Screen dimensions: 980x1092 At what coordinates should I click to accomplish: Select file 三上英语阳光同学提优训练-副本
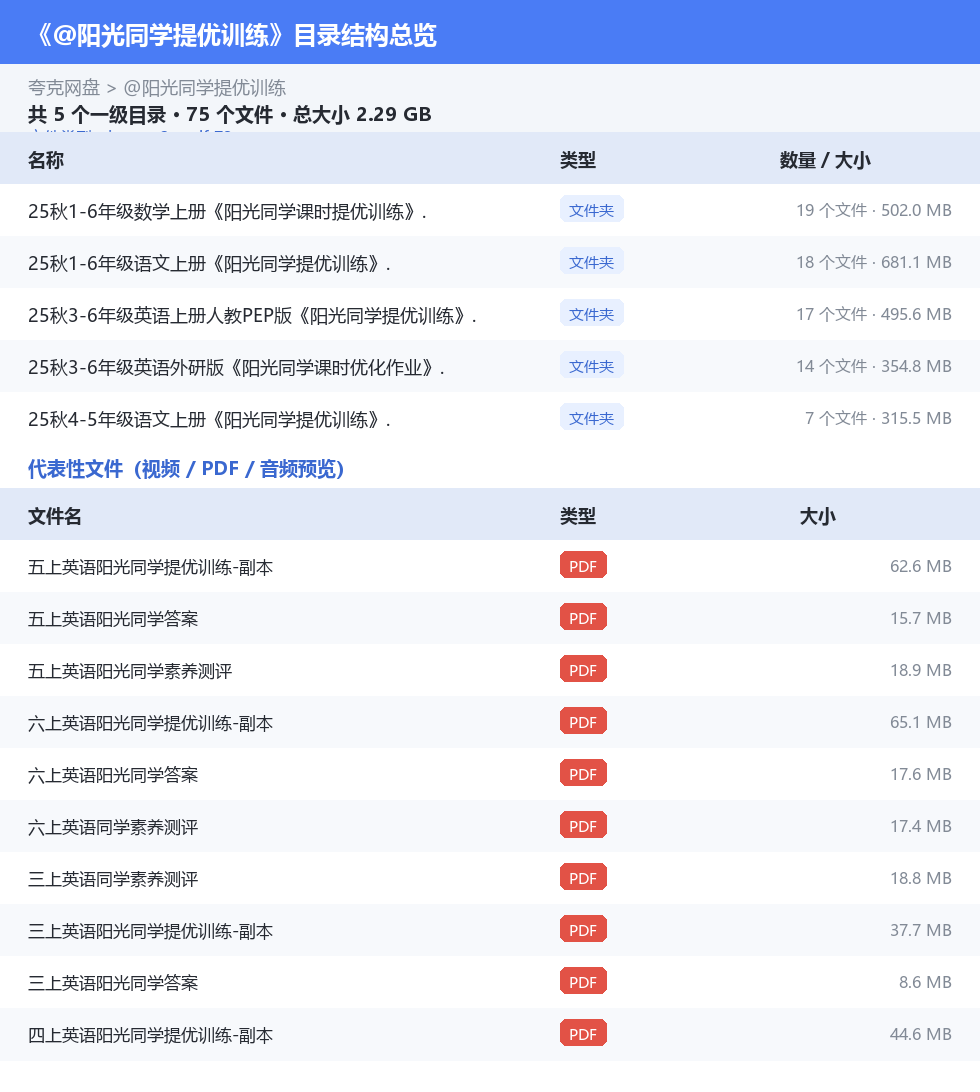150,930
